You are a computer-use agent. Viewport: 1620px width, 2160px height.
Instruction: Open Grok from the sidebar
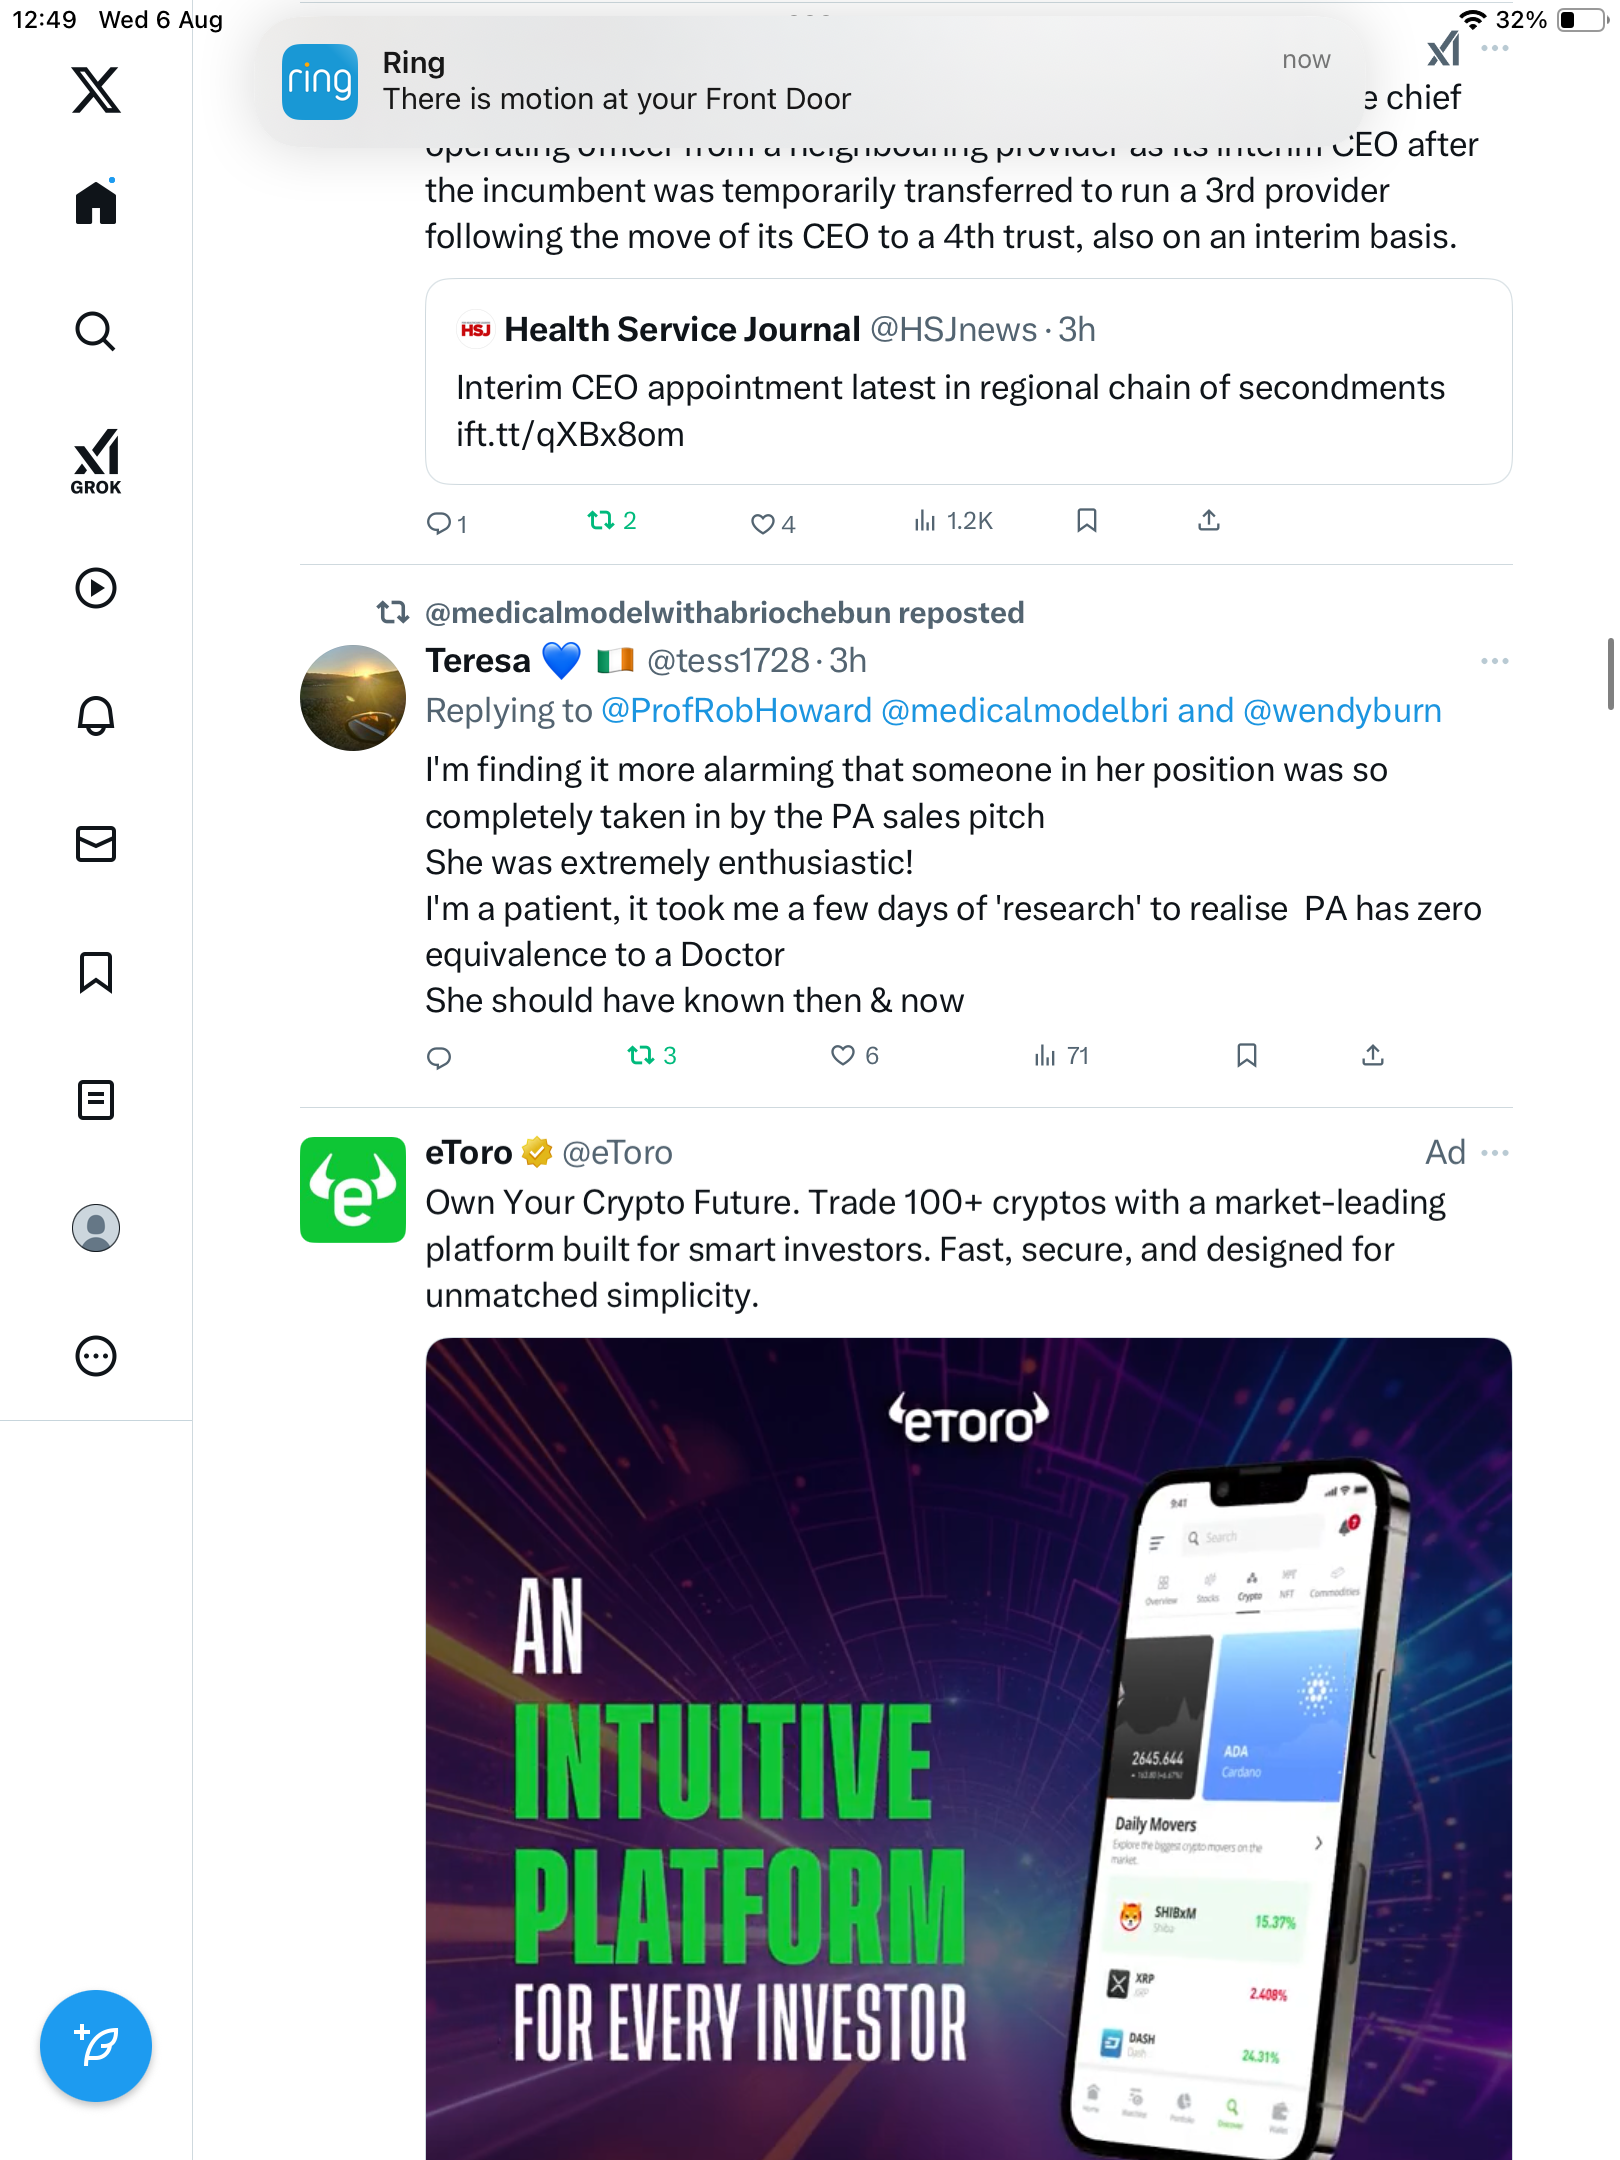[x=96, y=460]
